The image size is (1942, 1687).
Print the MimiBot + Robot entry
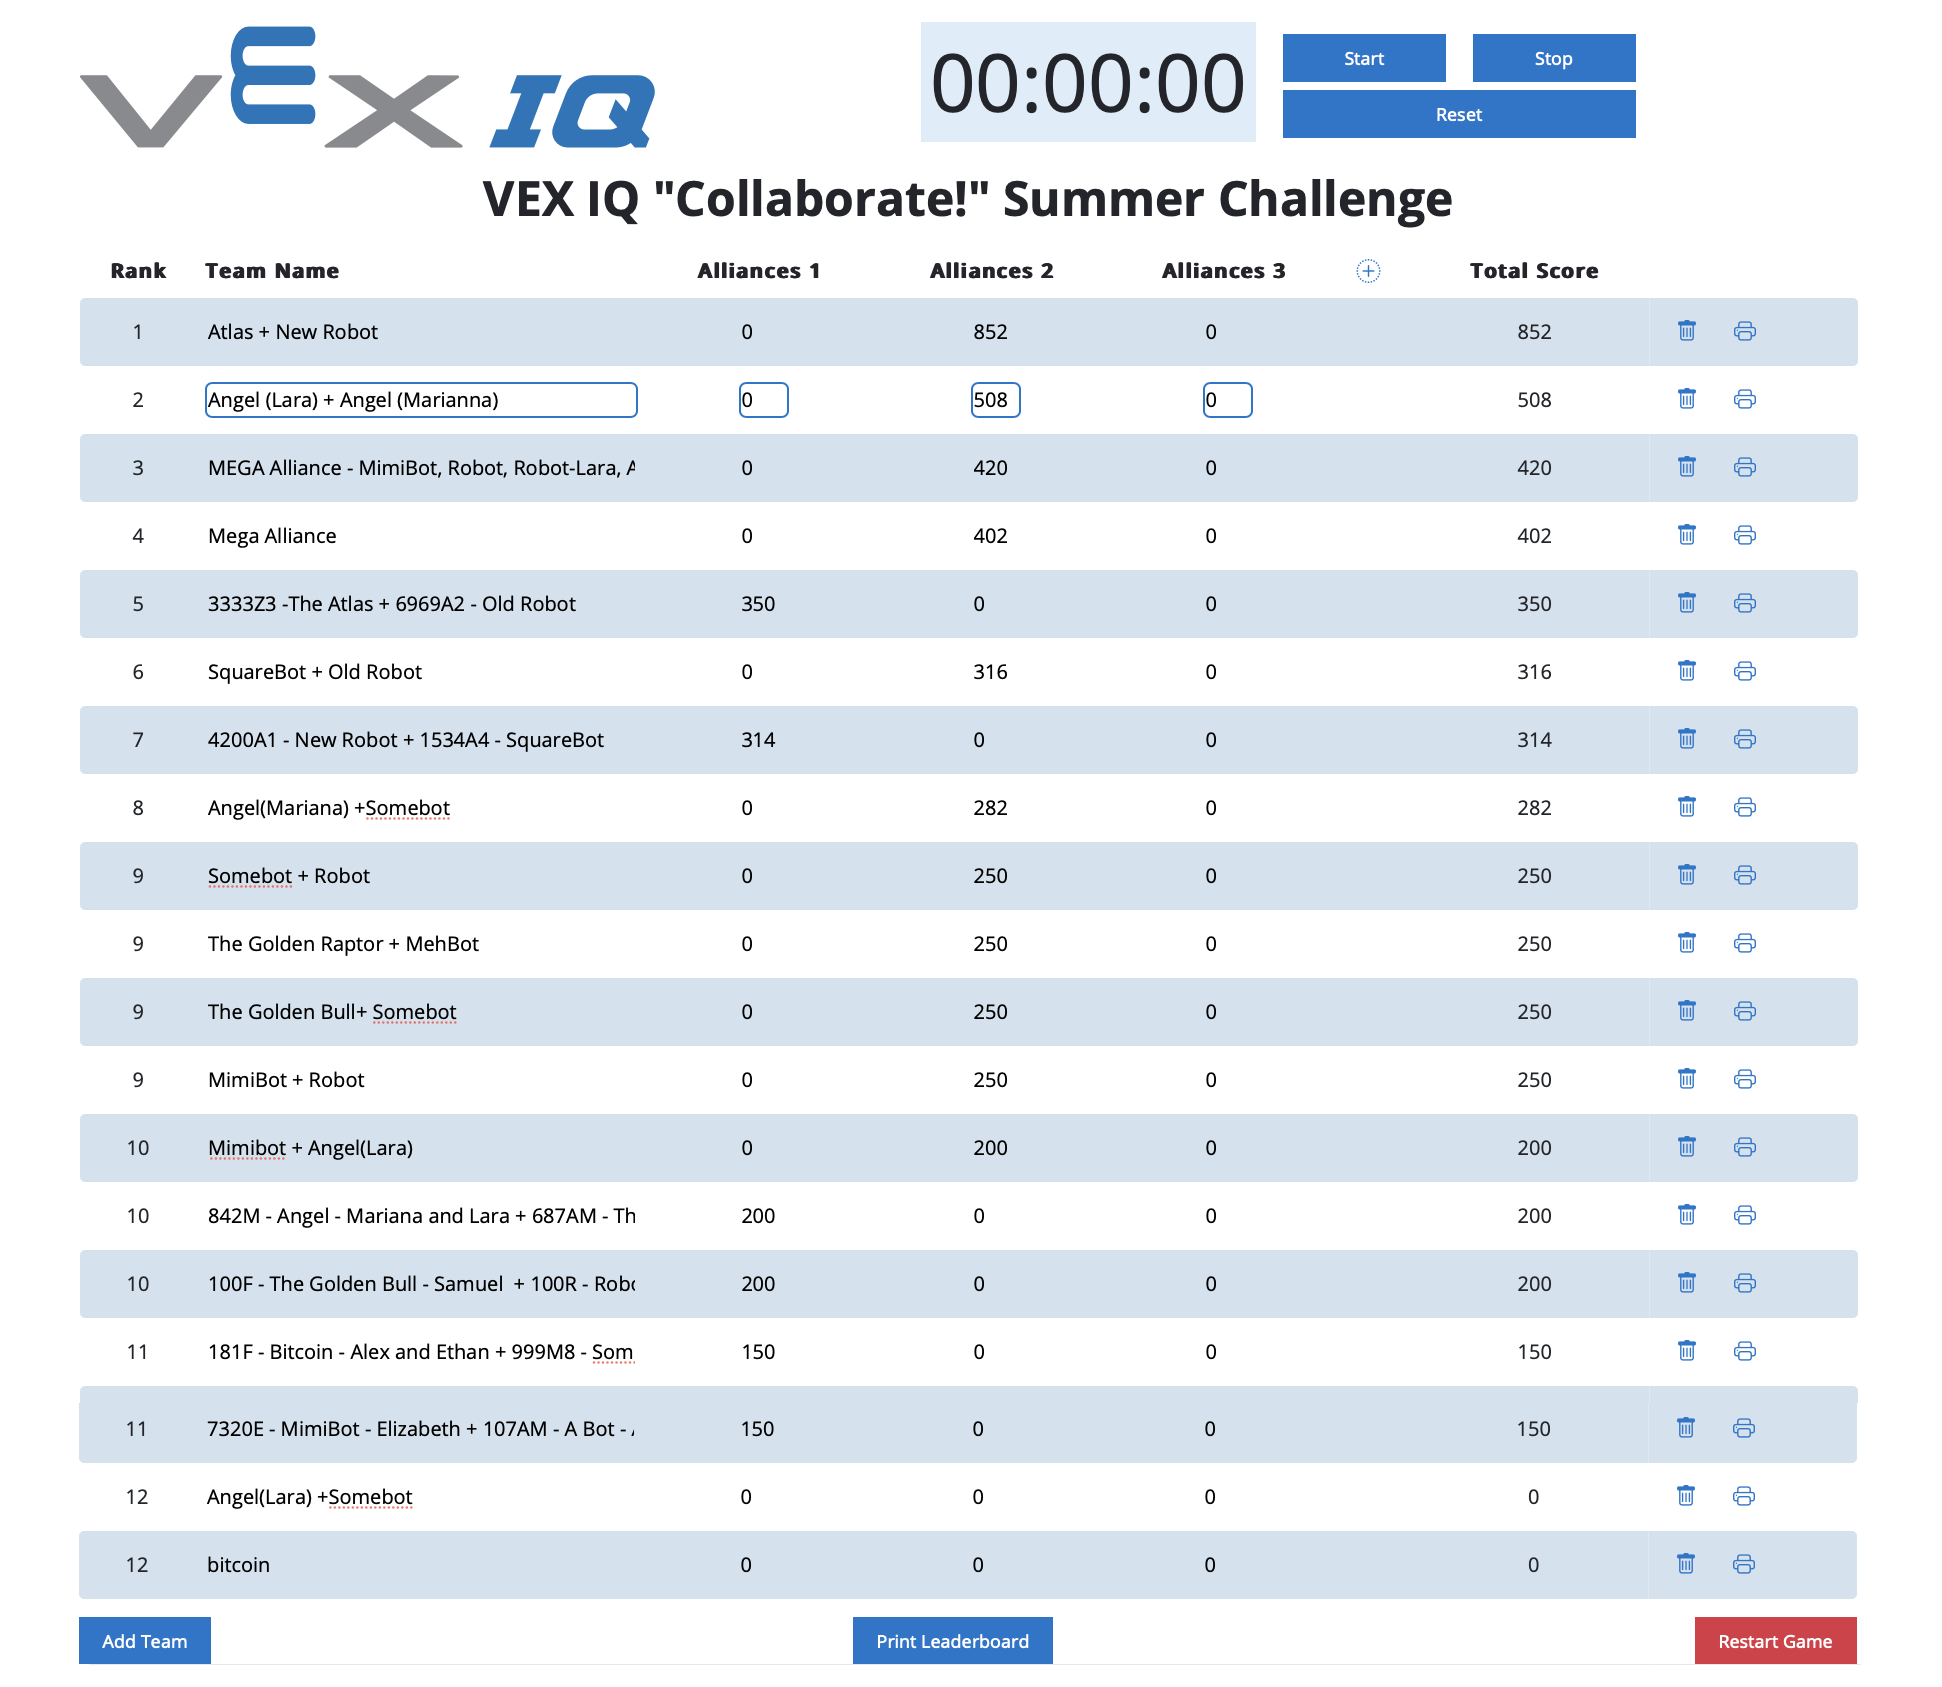pos(1744,1079)
